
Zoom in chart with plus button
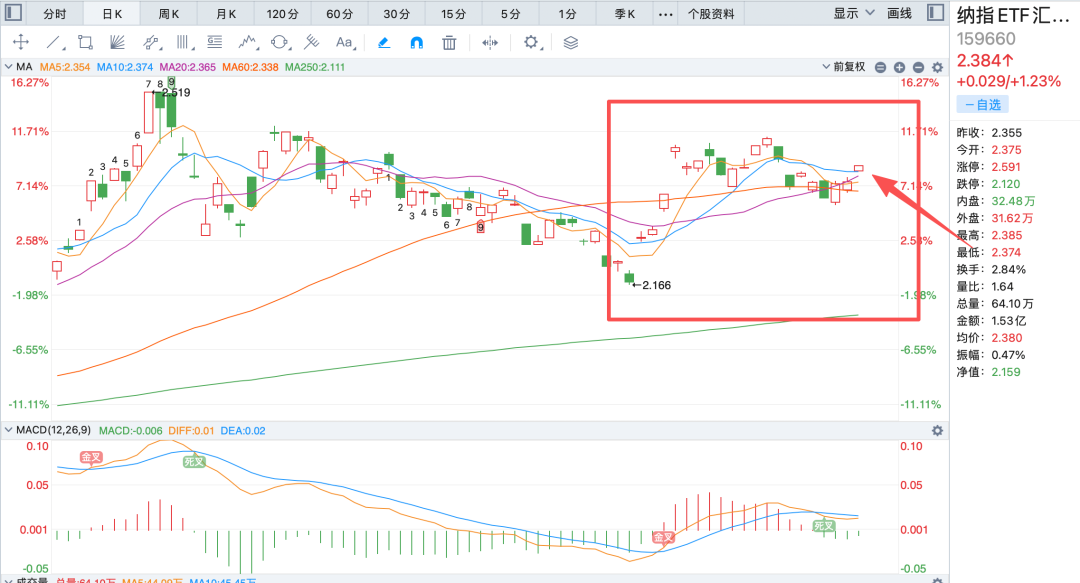tap(900, 68)
